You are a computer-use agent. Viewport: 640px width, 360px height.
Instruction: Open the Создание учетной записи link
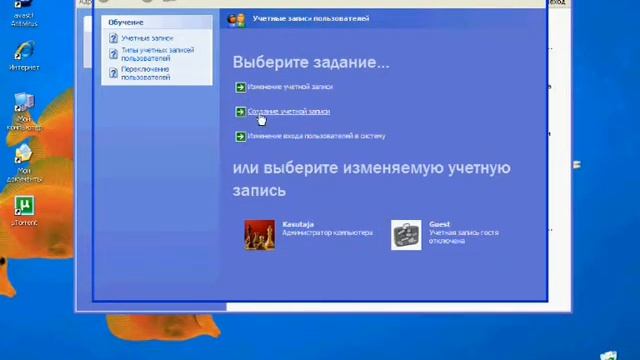(289, 111)
